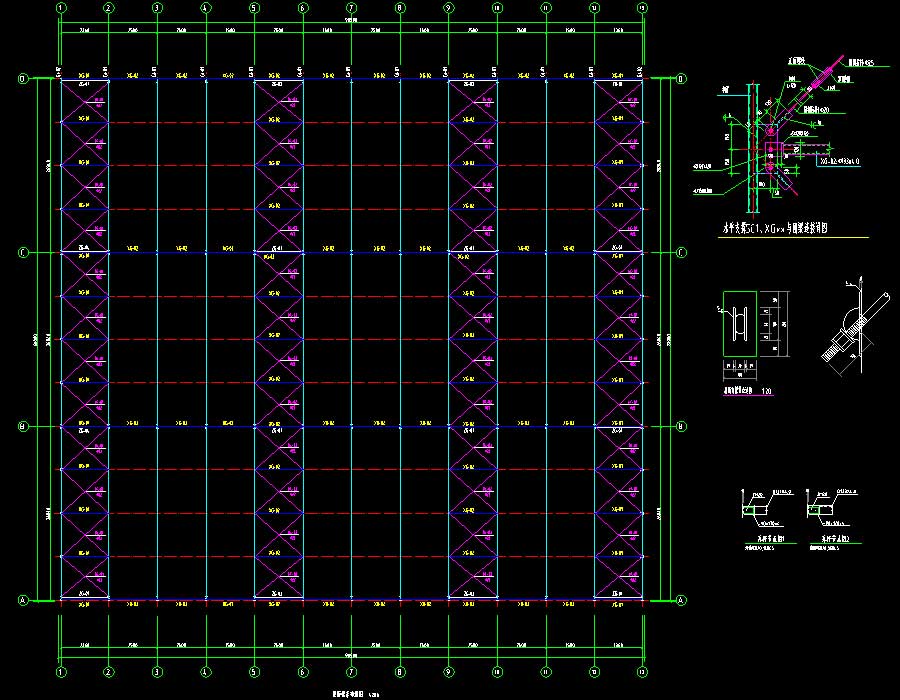Click grid axis bubble 1 at top

[61, 8]
